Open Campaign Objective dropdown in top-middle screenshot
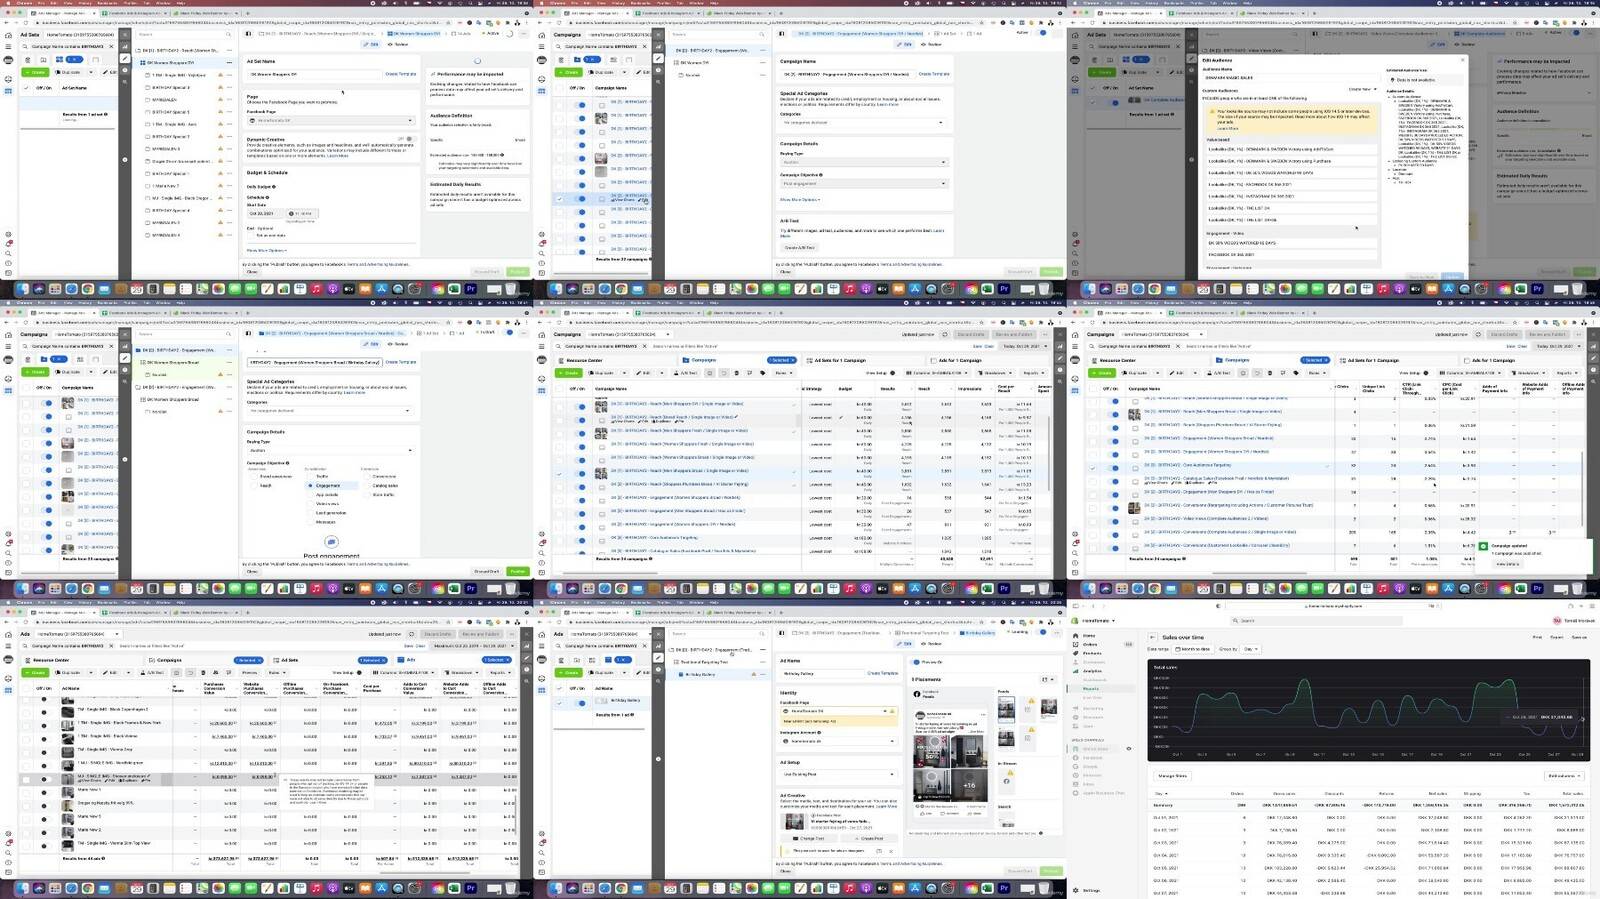The image size is (1600, 899). pyautogui.click(x=863, y=184)
